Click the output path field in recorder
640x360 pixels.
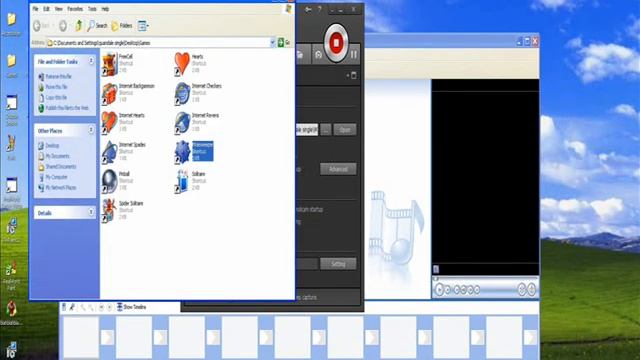[307, 130]
